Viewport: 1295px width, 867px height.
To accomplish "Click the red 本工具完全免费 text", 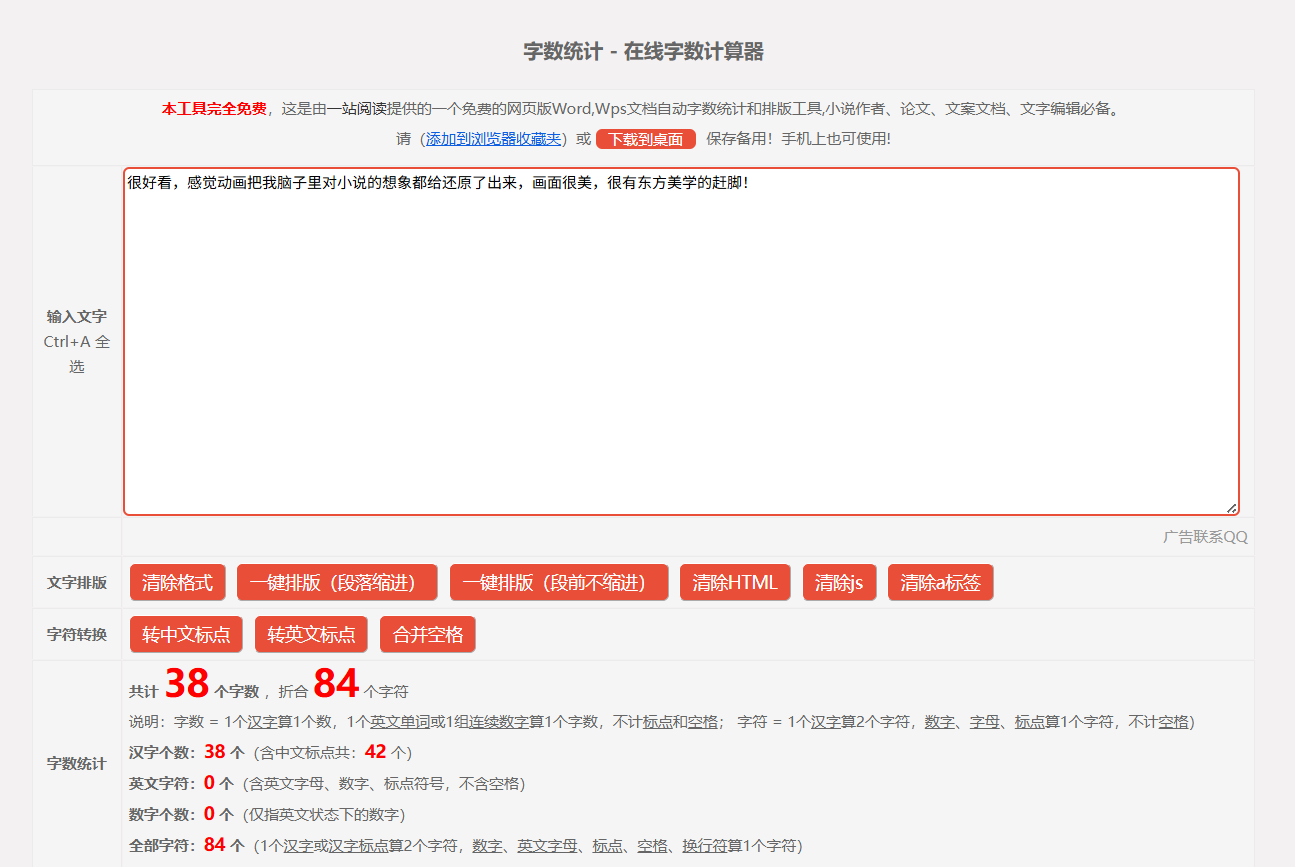I will pyautogui.click(x=214, y=109).
